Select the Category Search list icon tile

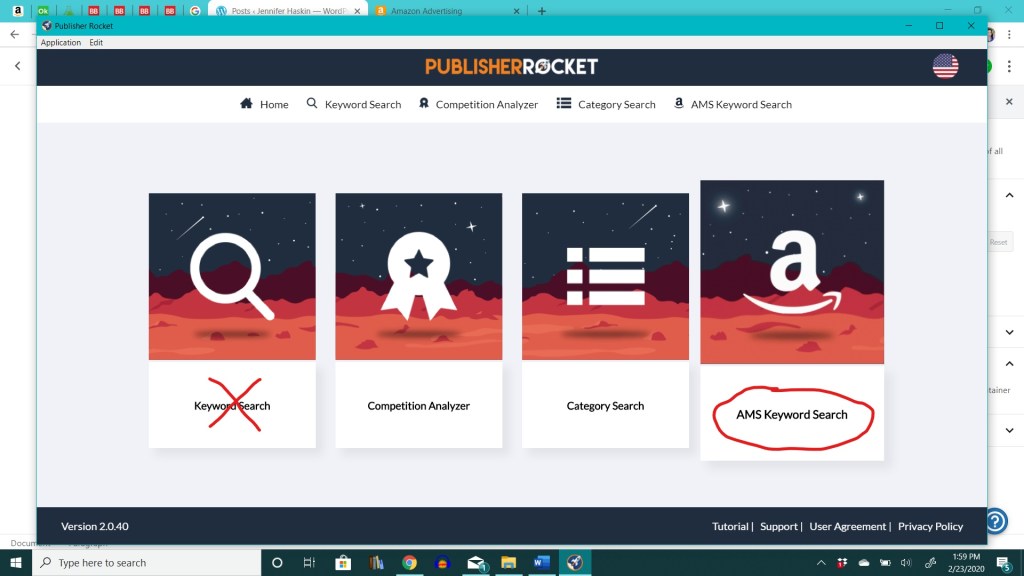click(x=605, y=276)
